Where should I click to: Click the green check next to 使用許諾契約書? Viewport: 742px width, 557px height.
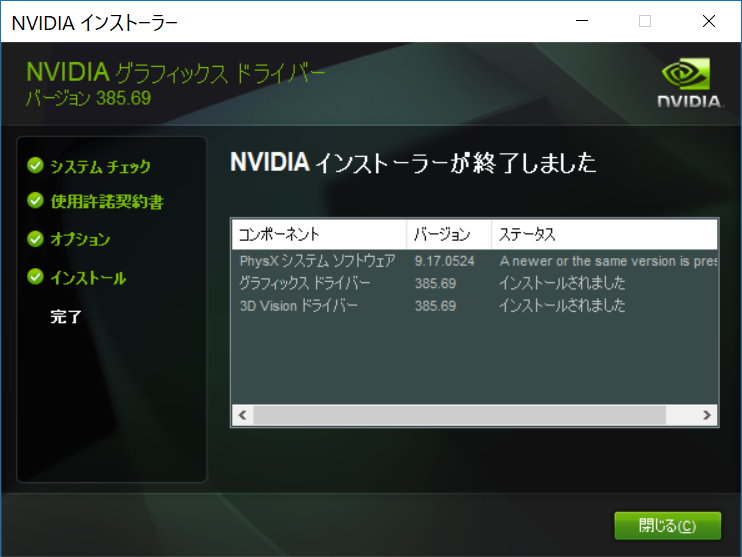pos(35,201)
